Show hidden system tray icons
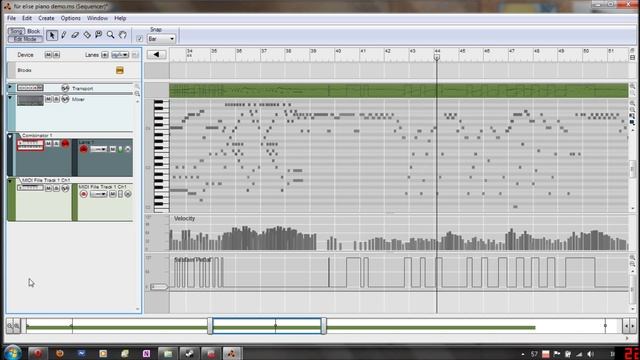The height and width of the screenshot is (360, 640). click(x=523, y=354)
